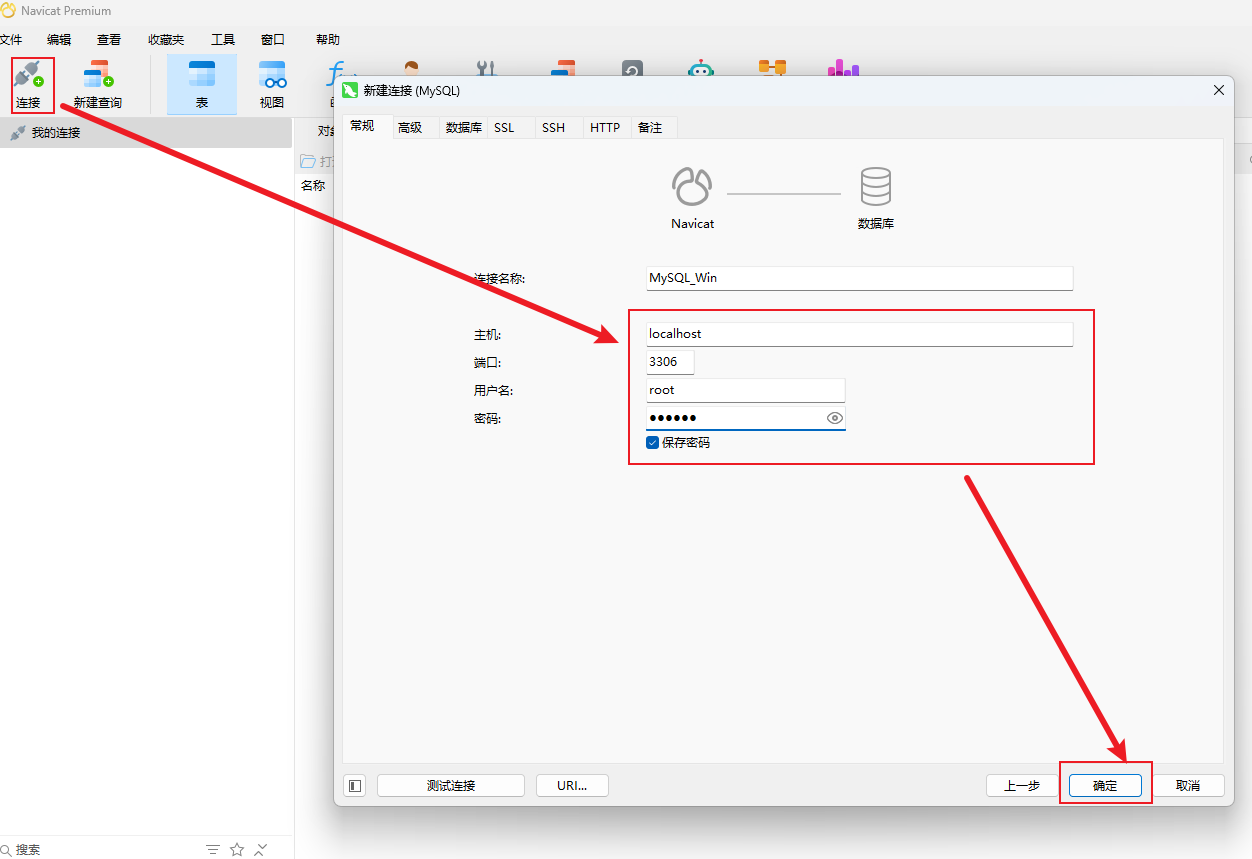Screen dimensions: 1252x859
Task: Open 新建查询 (New Query) from the toolbar
Action: (97, 84)
